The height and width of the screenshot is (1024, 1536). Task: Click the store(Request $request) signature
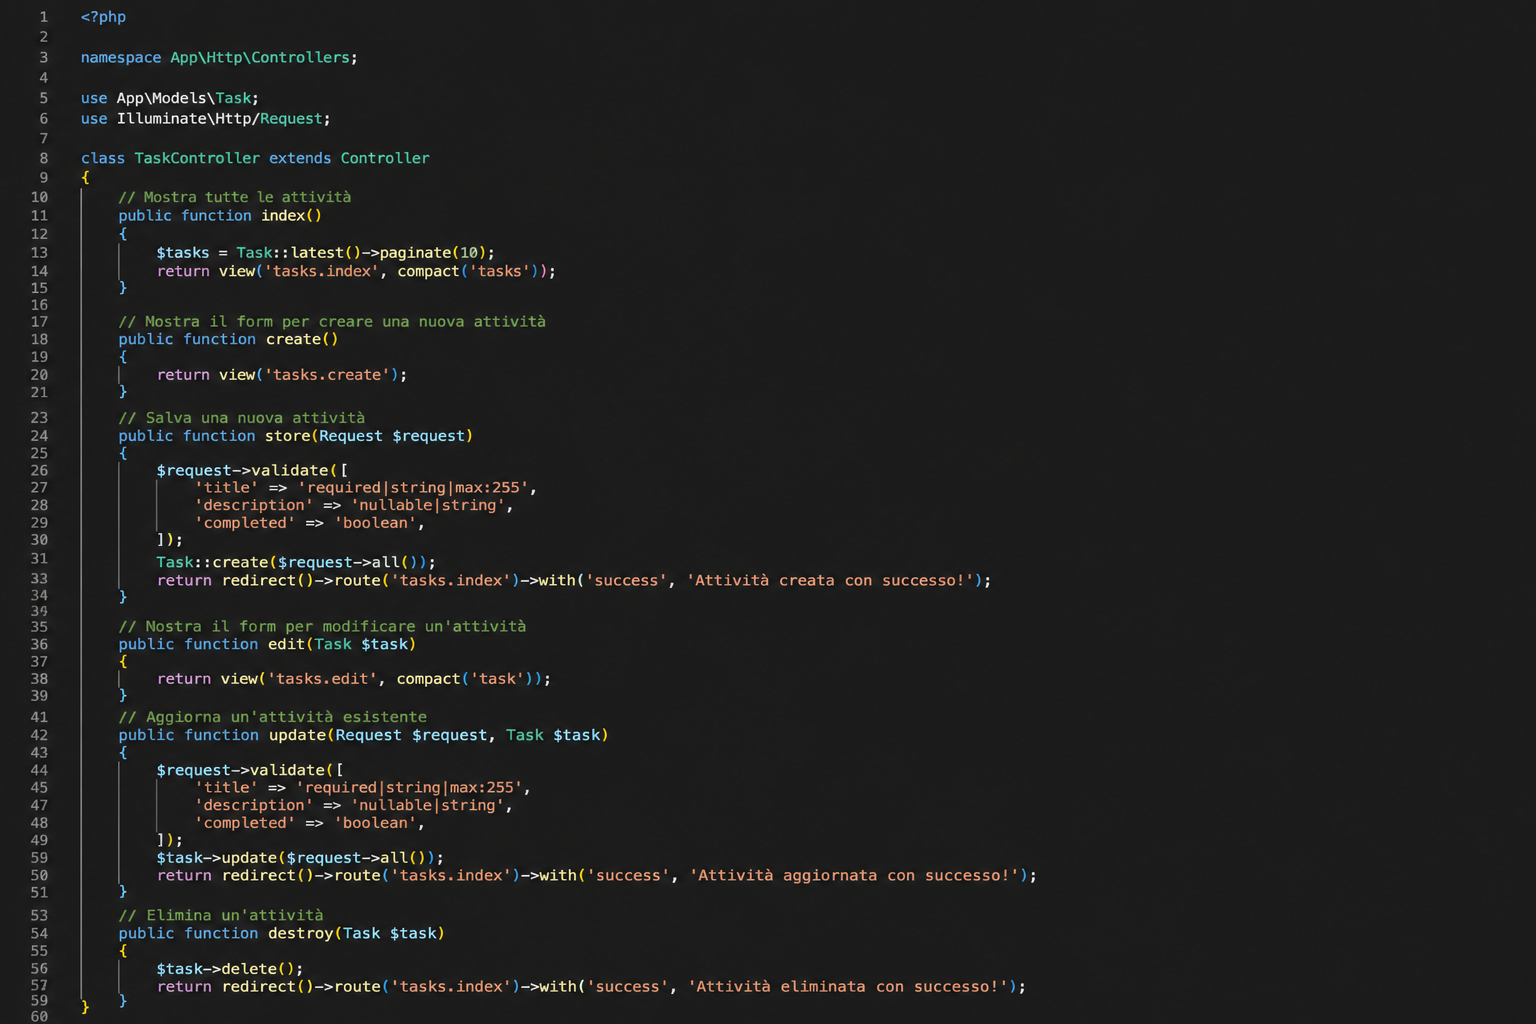[369, 436]
